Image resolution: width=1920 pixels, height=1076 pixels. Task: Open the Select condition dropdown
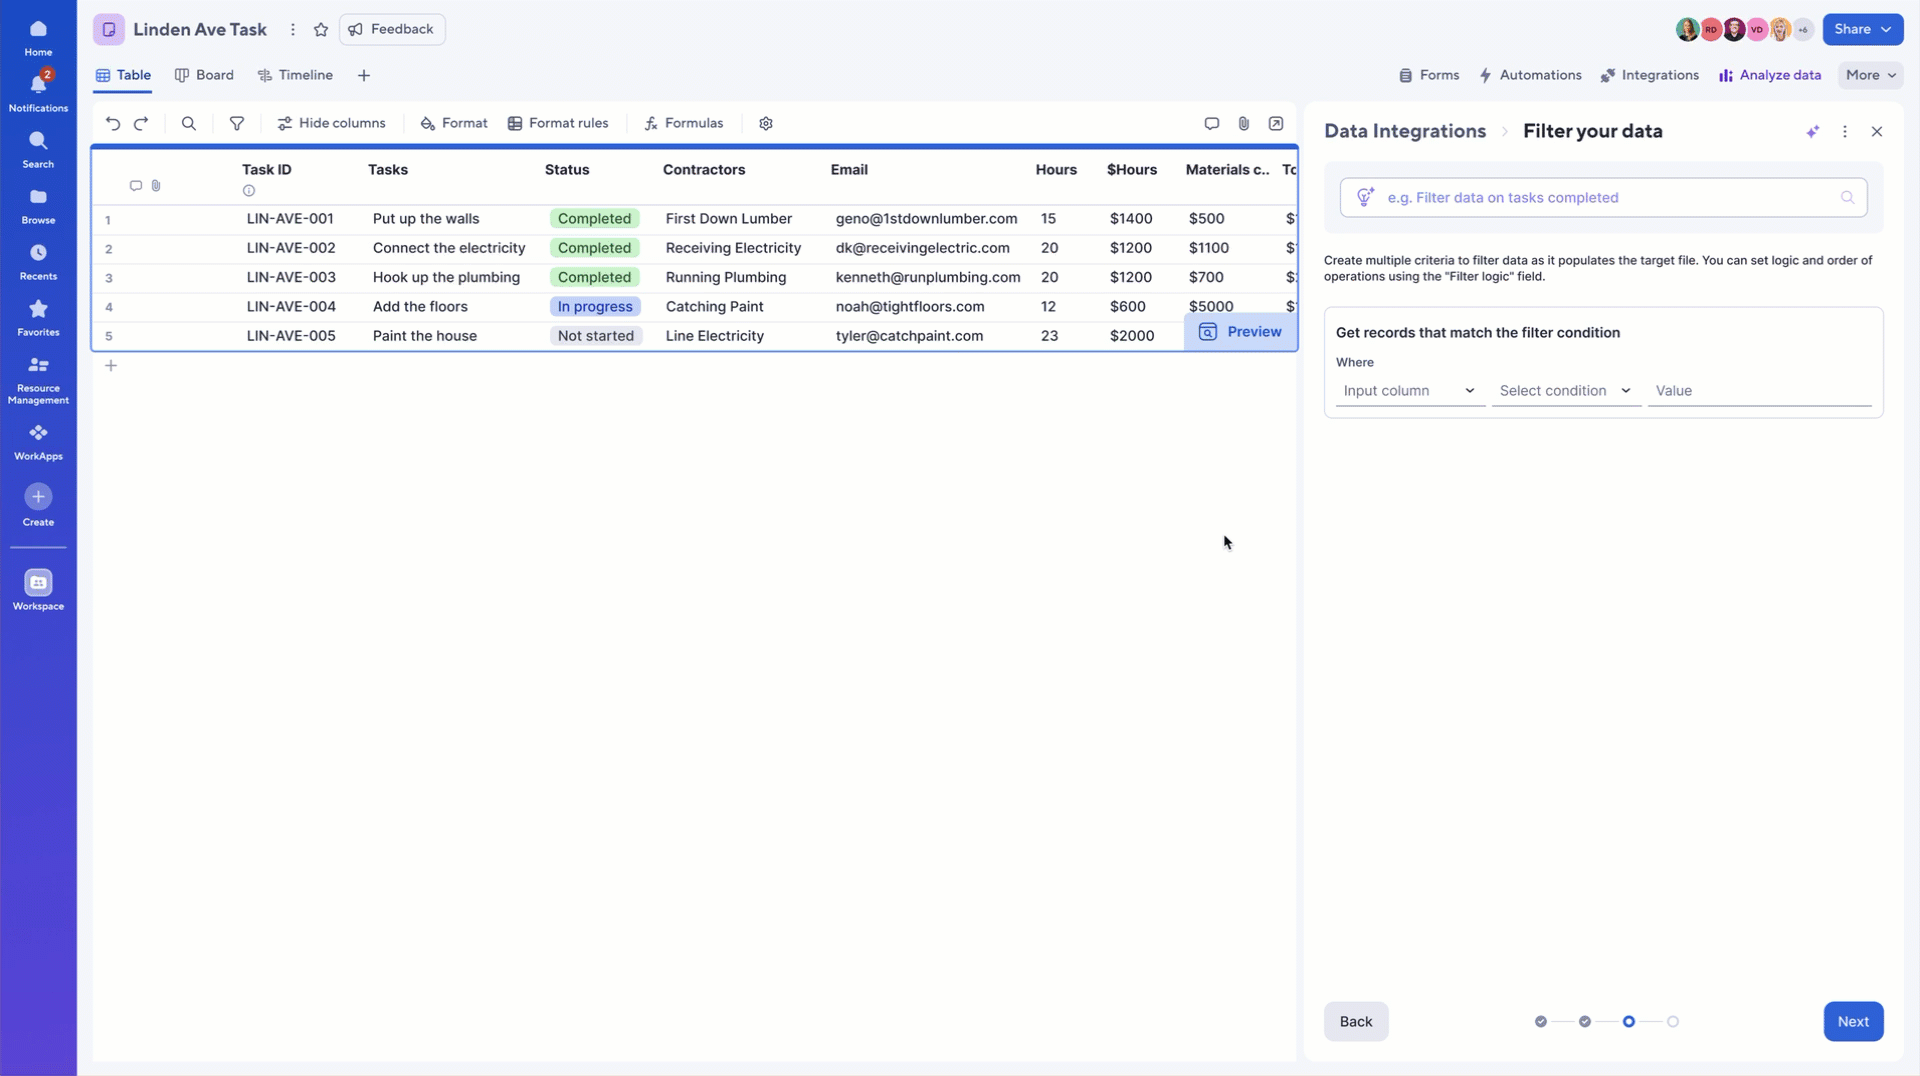coord(1565,391)
